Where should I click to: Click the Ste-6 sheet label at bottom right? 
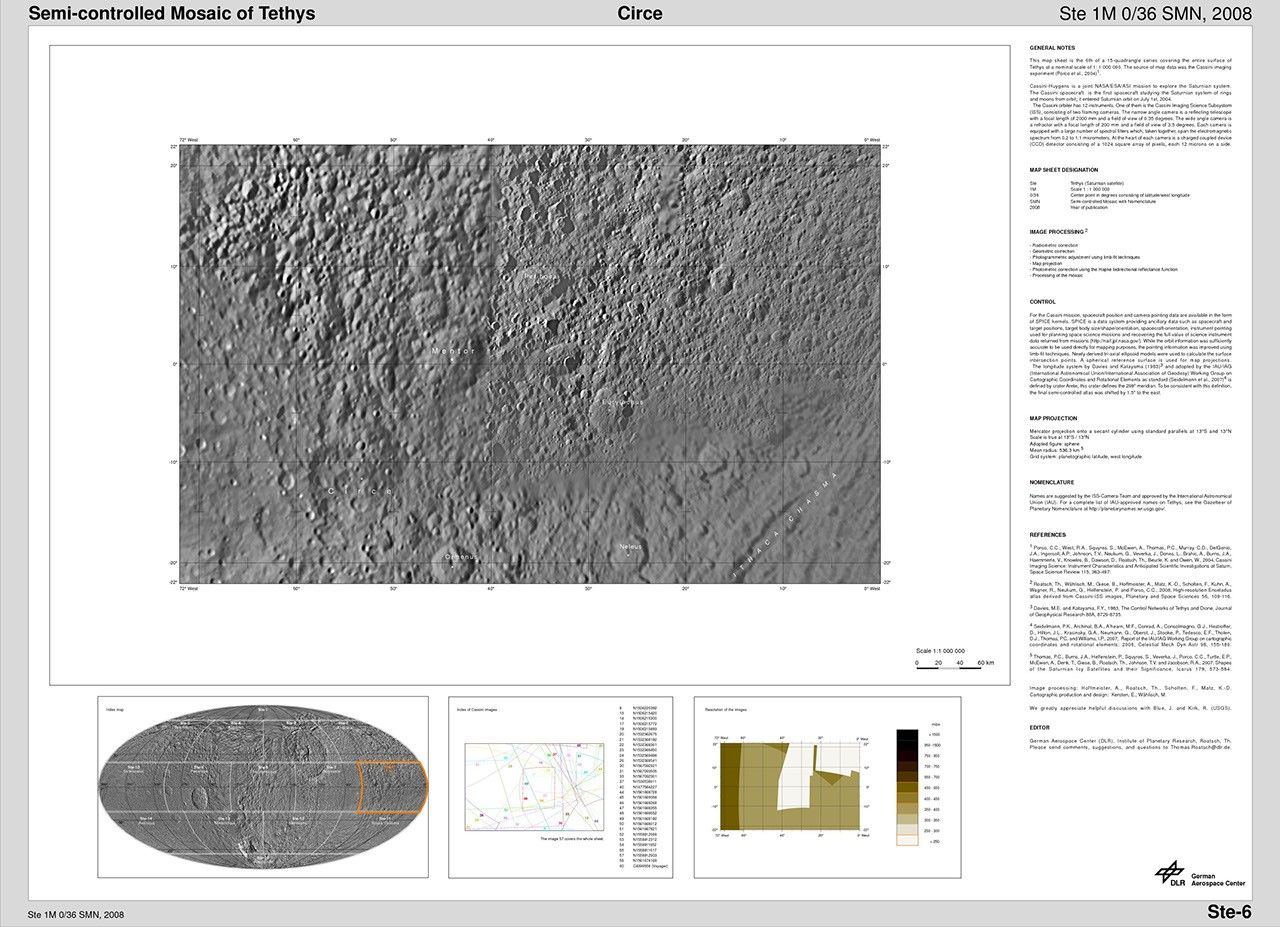[1229, 912]
